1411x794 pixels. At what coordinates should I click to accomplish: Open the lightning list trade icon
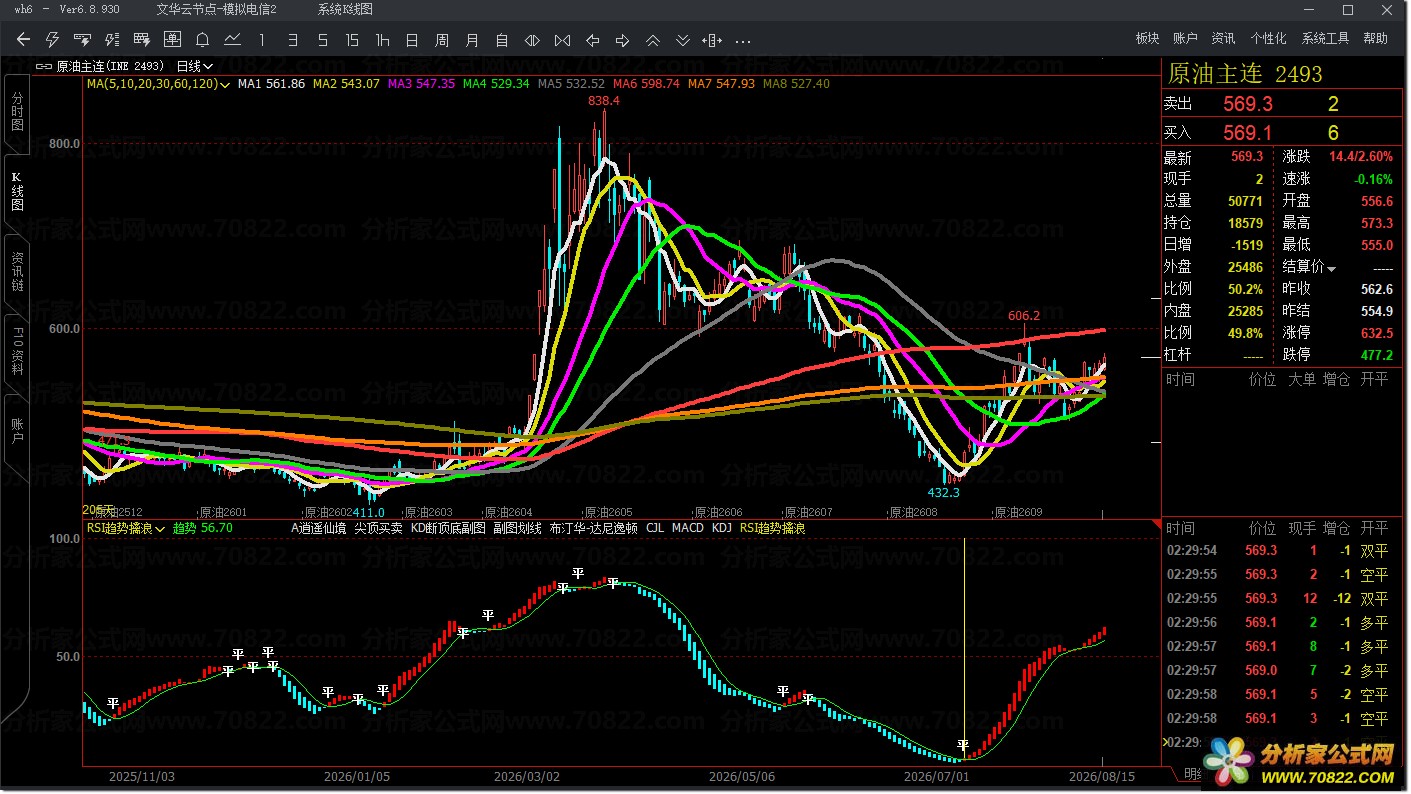112,40
